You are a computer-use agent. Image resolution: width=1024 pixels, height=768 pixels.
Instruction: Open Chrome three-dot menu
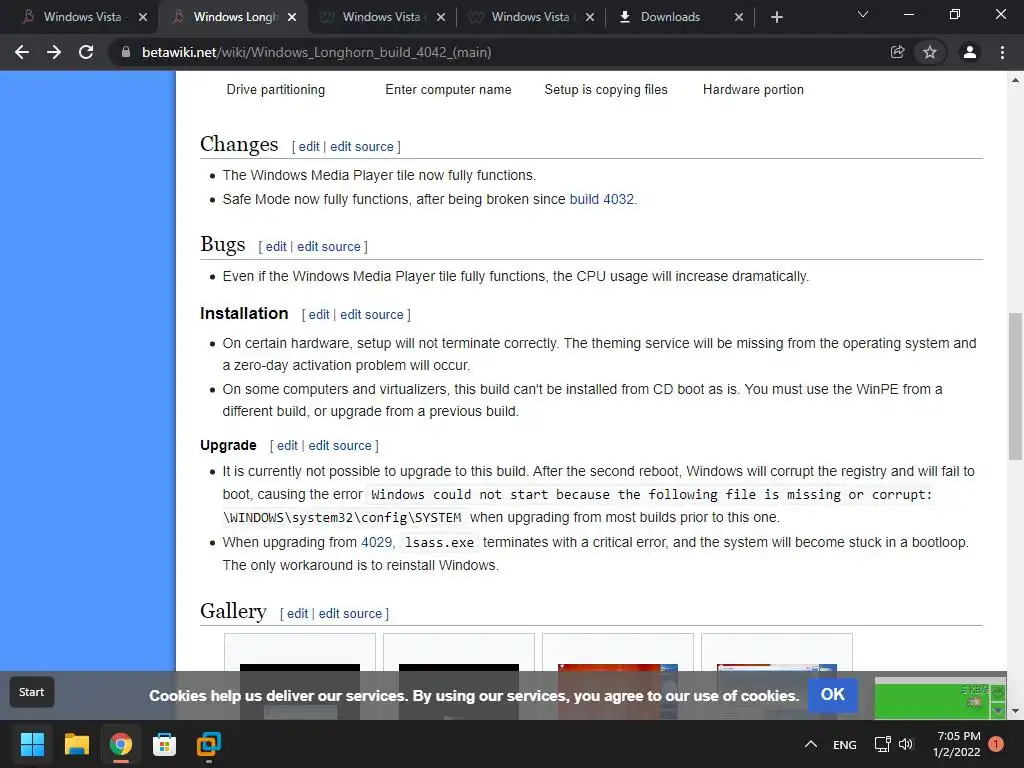pos(1002,52)
